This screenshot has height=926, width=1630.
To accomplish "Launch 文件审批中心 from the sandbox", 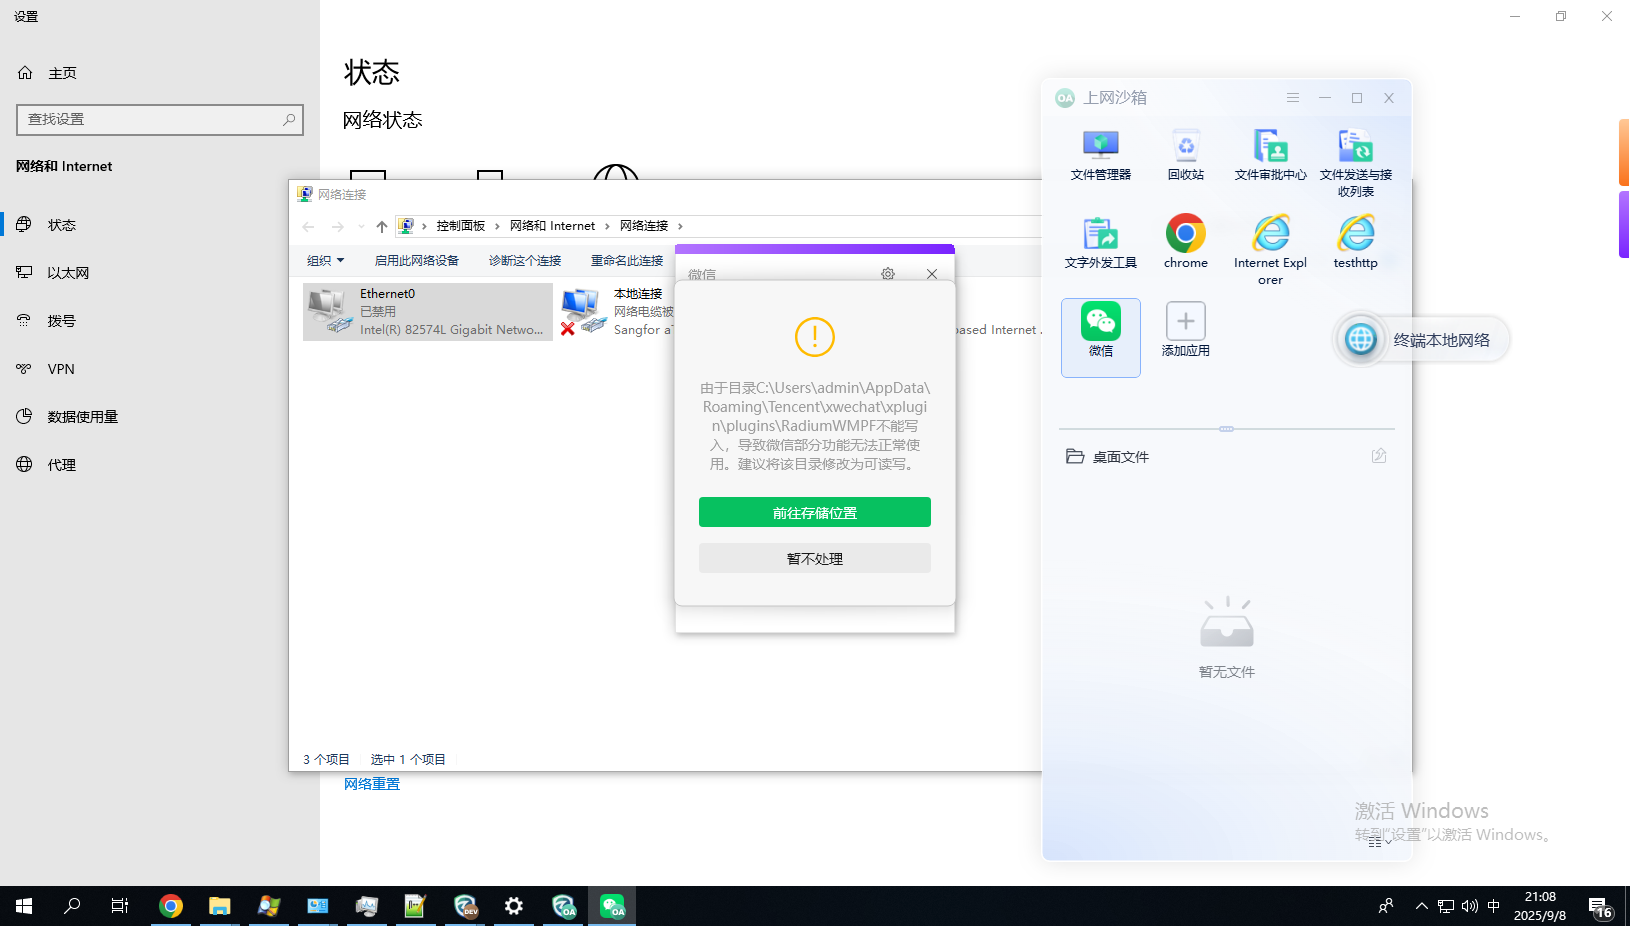I will click(x=1270, y=147).
